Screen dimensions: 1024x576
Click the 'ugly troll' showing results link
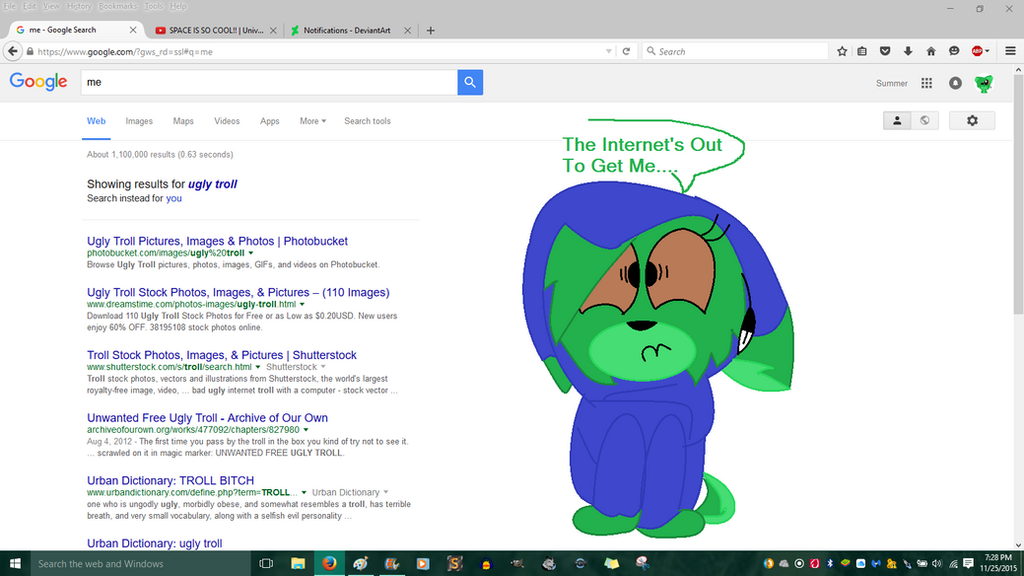click(212, 184)
